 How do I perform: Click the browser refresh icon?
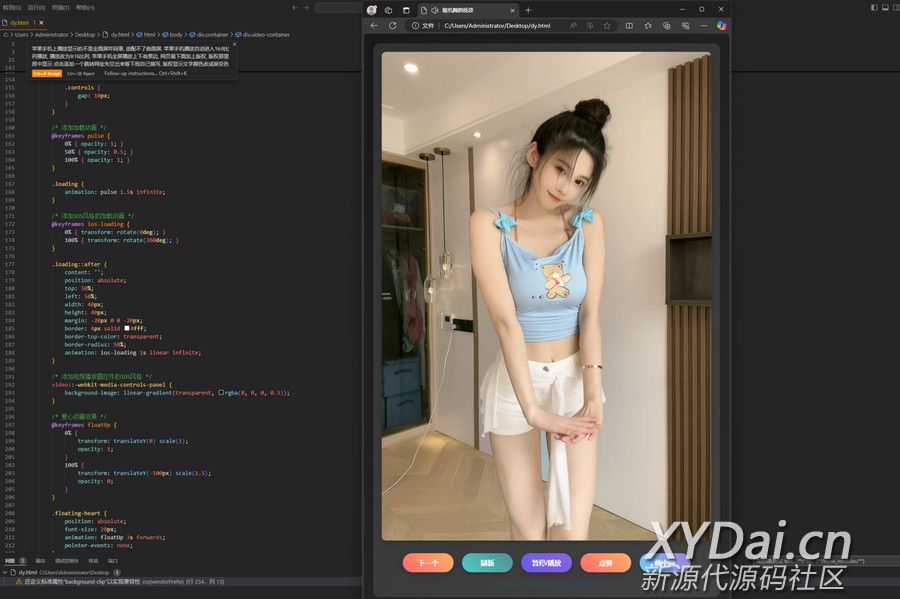[392, 25]
